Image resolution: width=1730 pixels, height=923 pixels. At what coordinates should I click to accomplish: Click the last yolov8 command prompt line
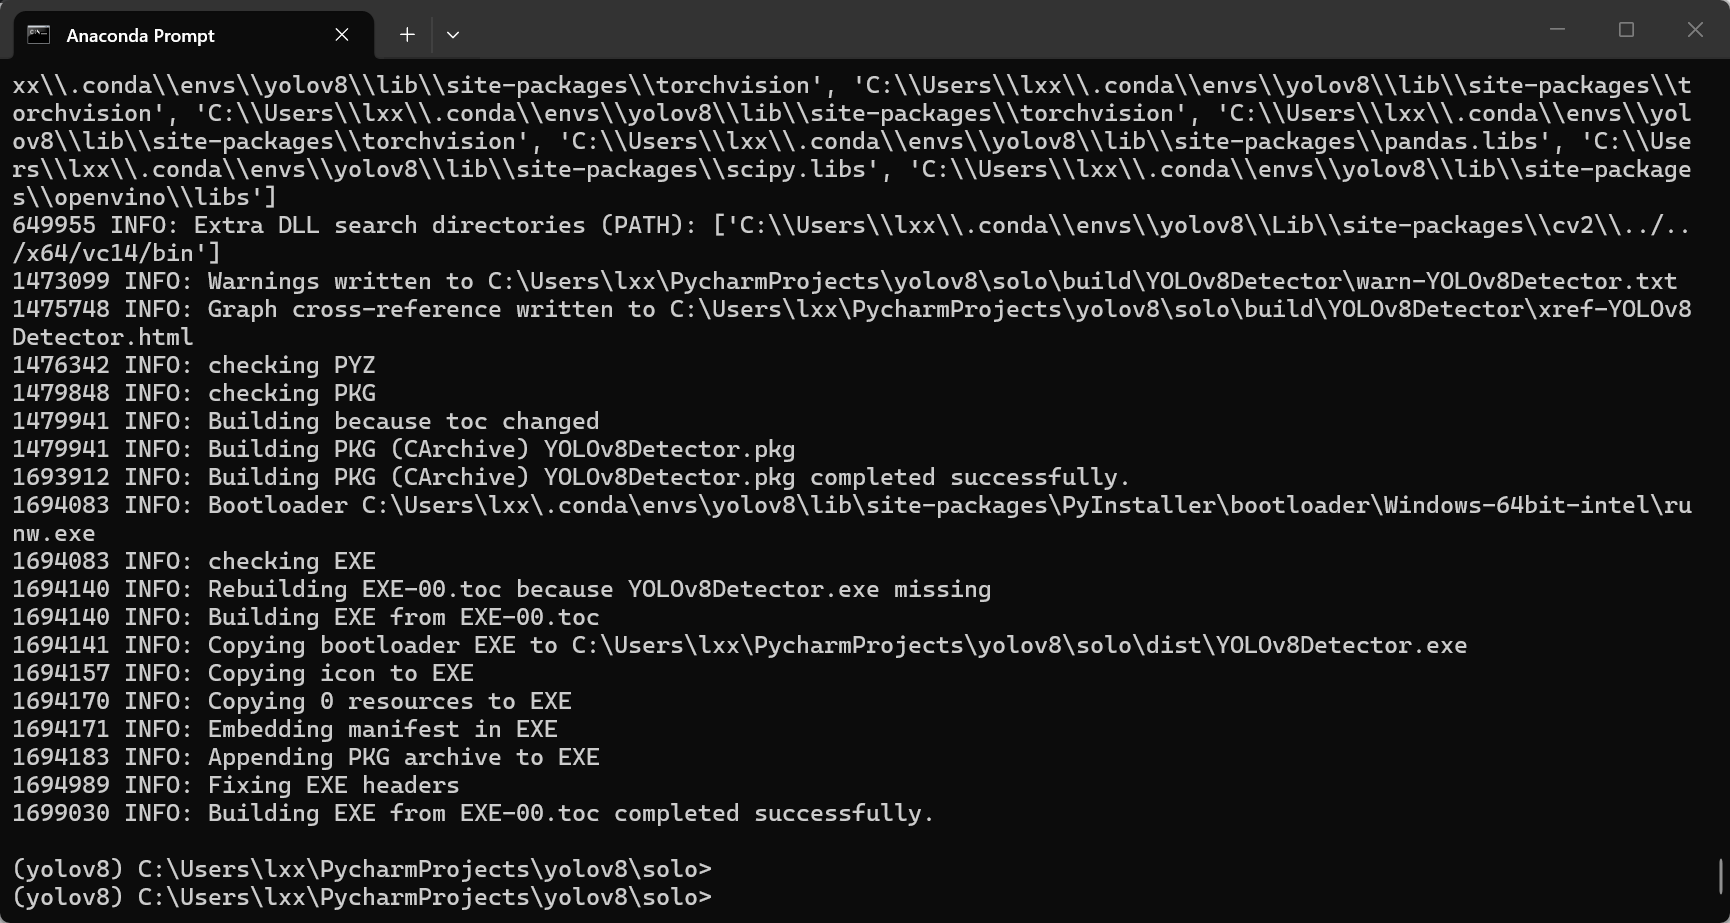pyautogui.click(x=362, y=897)
